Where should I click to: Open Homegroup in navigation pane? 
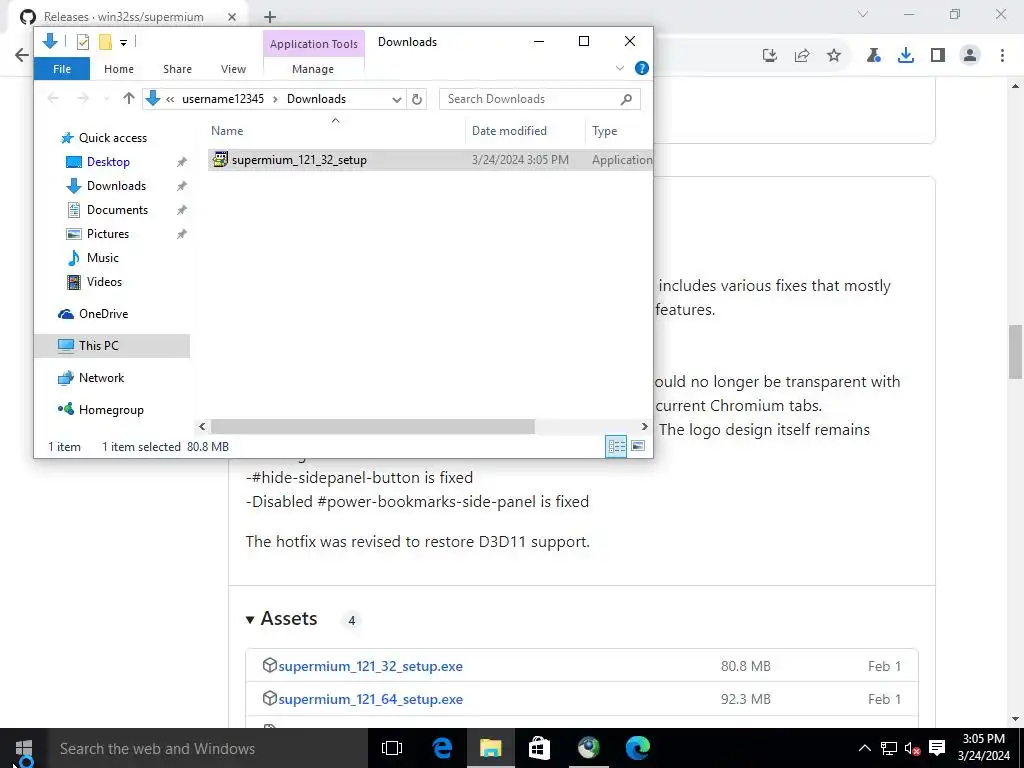coord(111,410)
